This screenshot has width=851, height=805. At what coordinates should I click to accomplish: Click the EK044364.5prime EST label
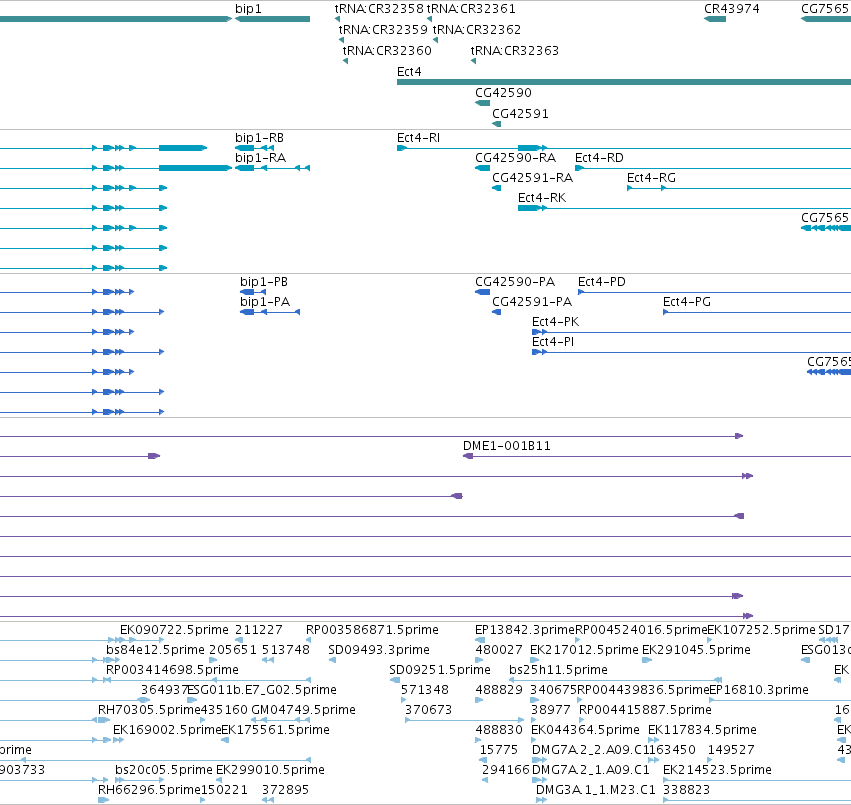click(585, 730)
